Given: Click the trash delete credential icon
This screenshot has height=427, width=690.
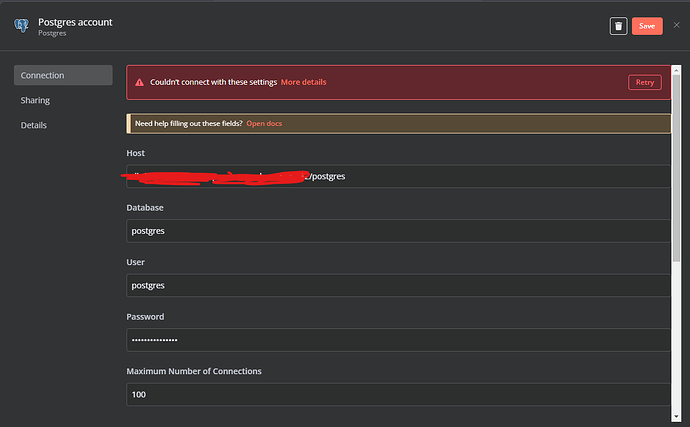Looking at the screenshot, I should (618, 26).
